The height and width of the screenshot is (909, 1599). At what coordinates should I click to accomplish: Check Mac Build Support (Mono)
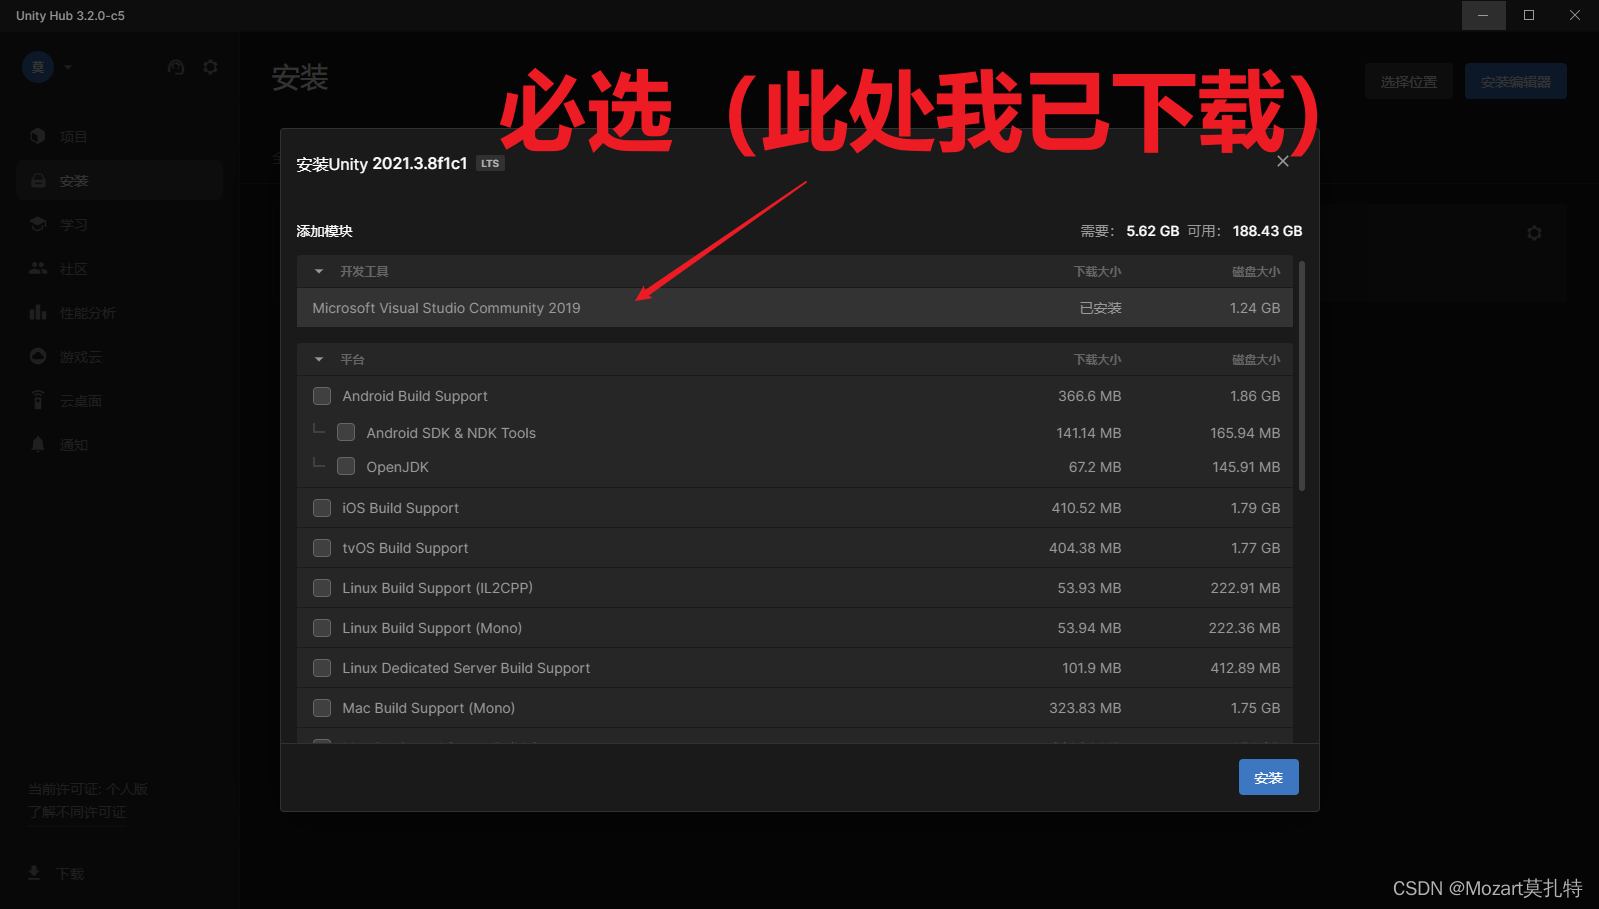point(322,708)
